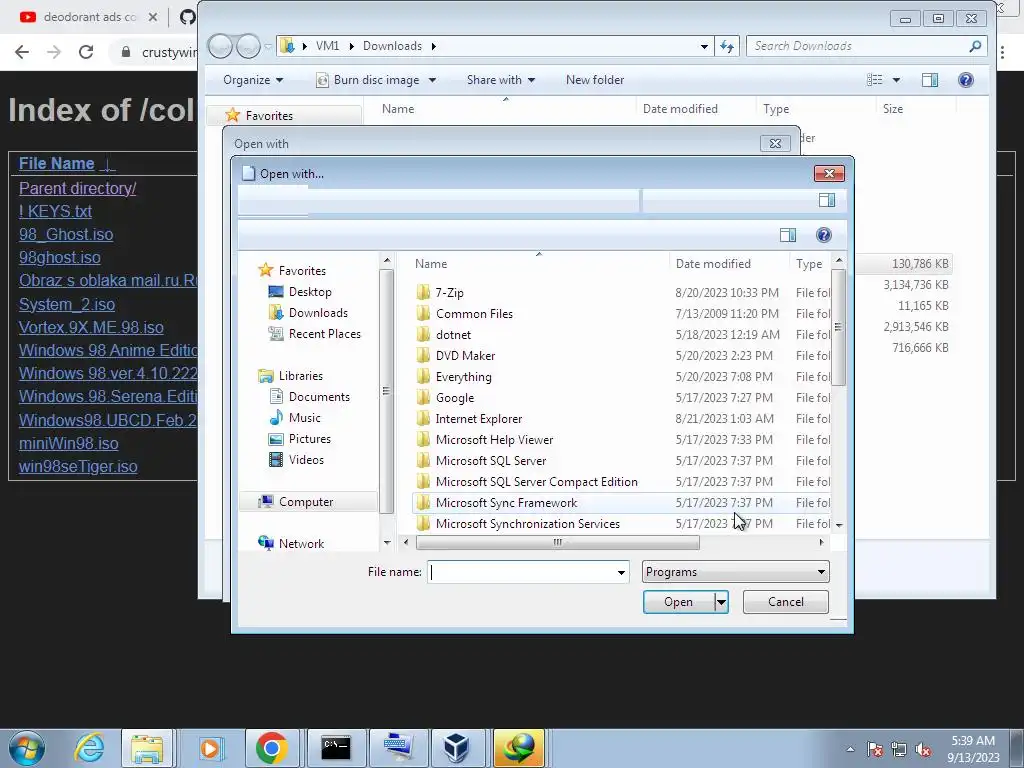Sort dialog list by Type column
The width and height of the screenshot is (1024, 768).
tap(809, 264)
